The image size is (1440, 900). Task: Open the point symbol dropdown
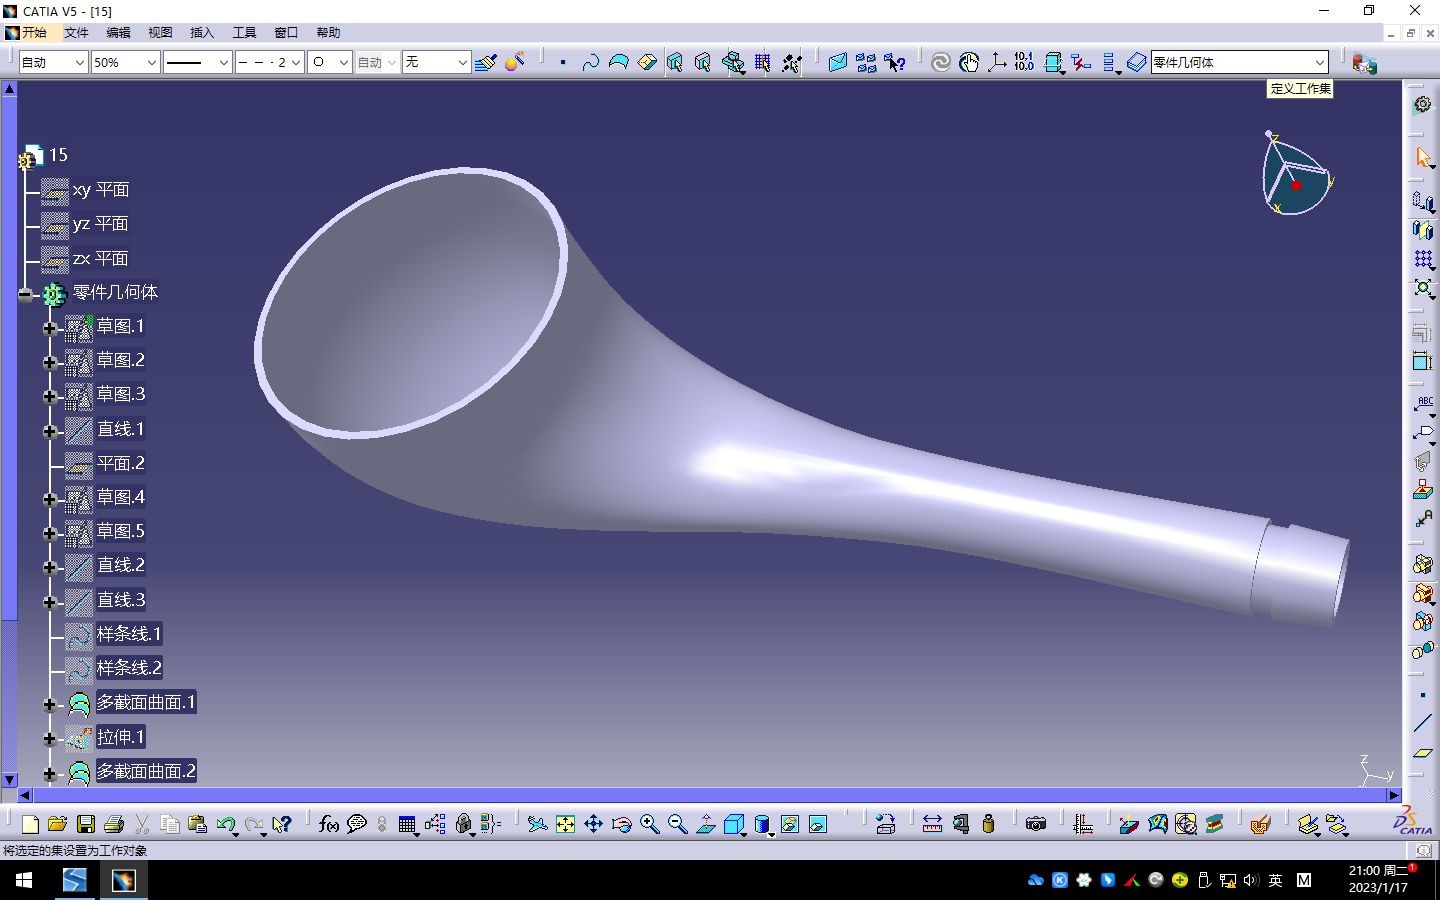click(329, 62)
